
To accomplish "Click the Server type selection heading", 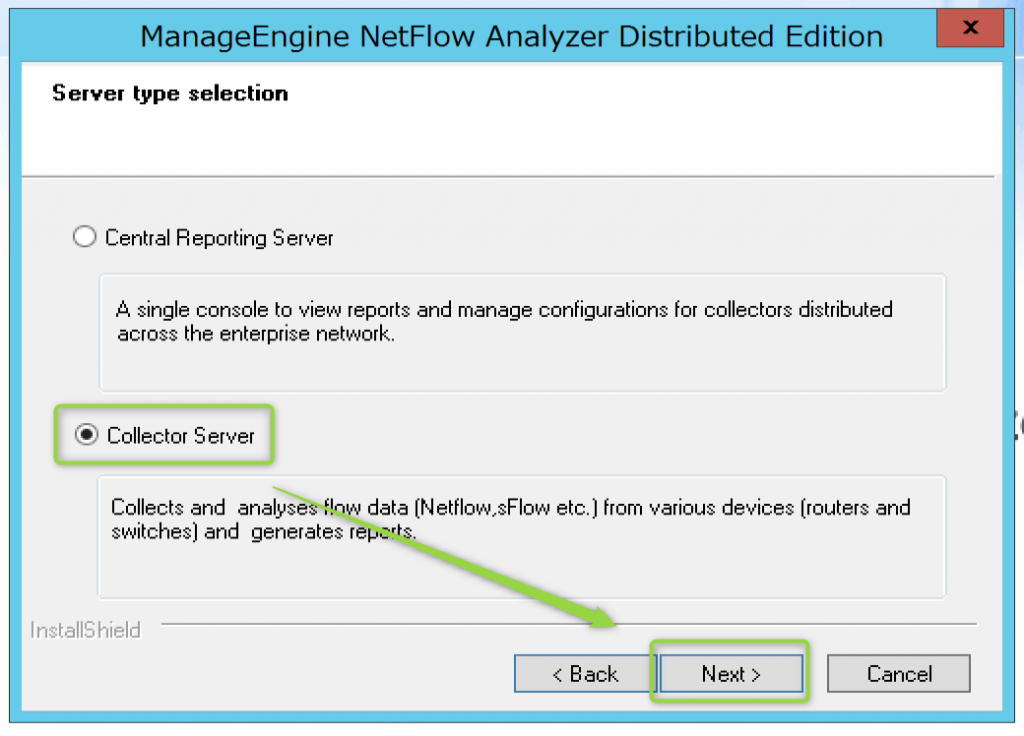I will click(x=170, y=93).
